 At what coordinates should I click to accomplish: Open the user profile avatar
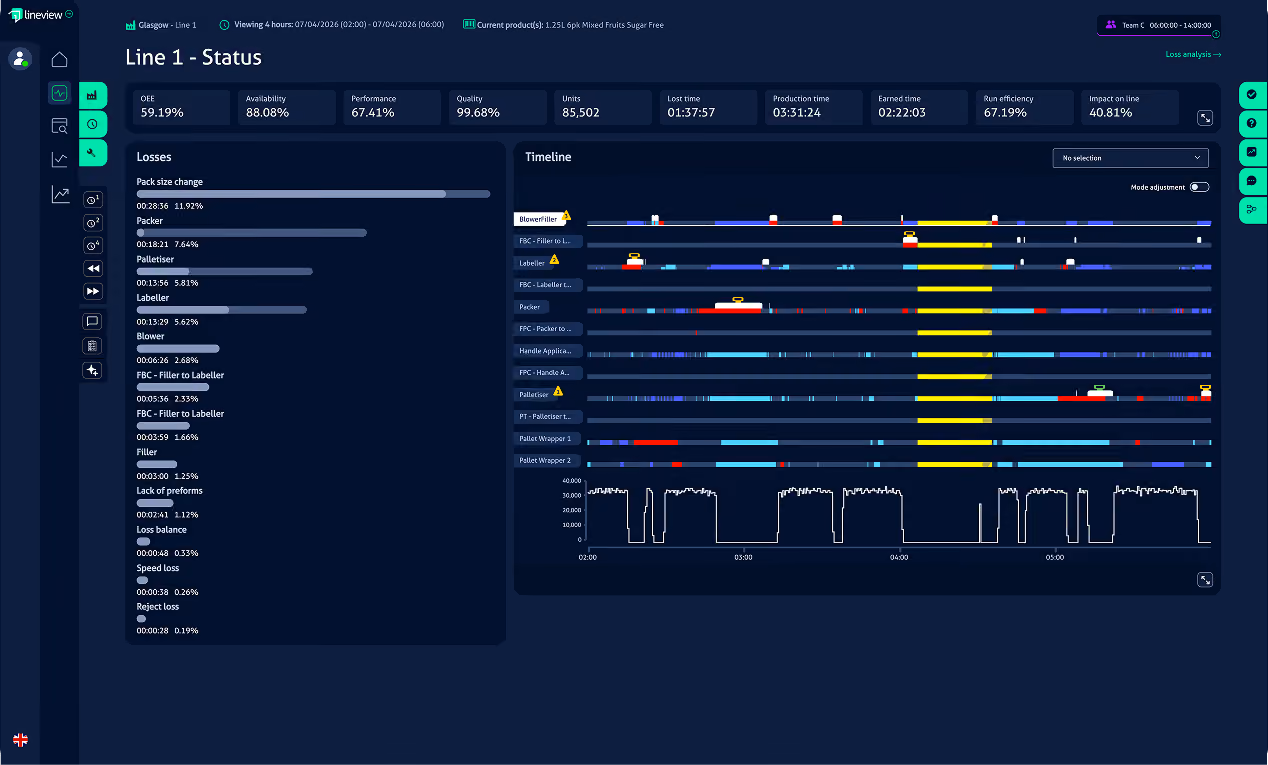tap(20, 58)
